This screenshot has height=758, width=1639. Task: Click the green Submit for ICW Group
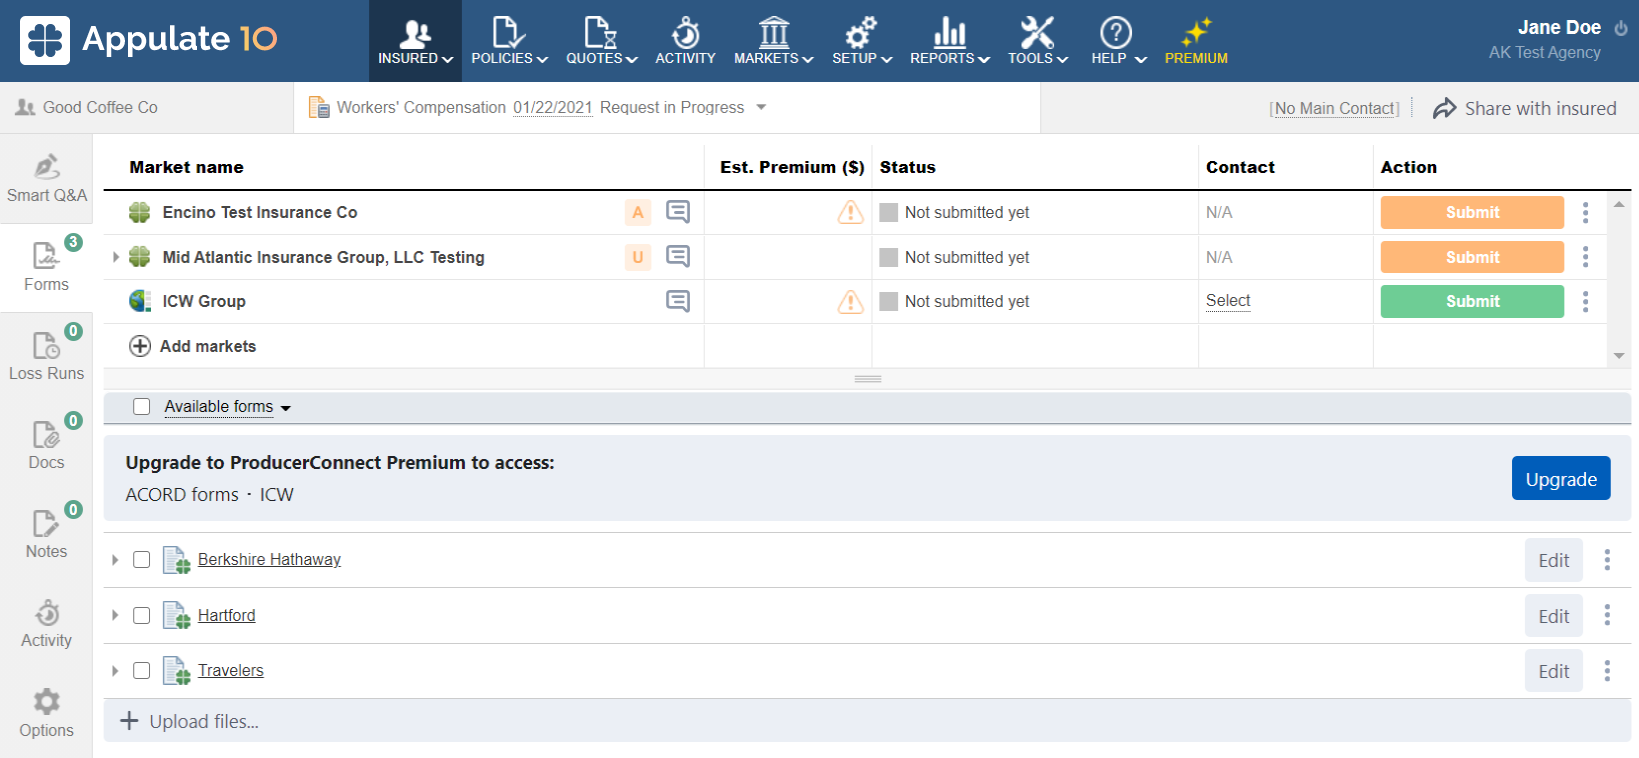(x=1472, y=301)
